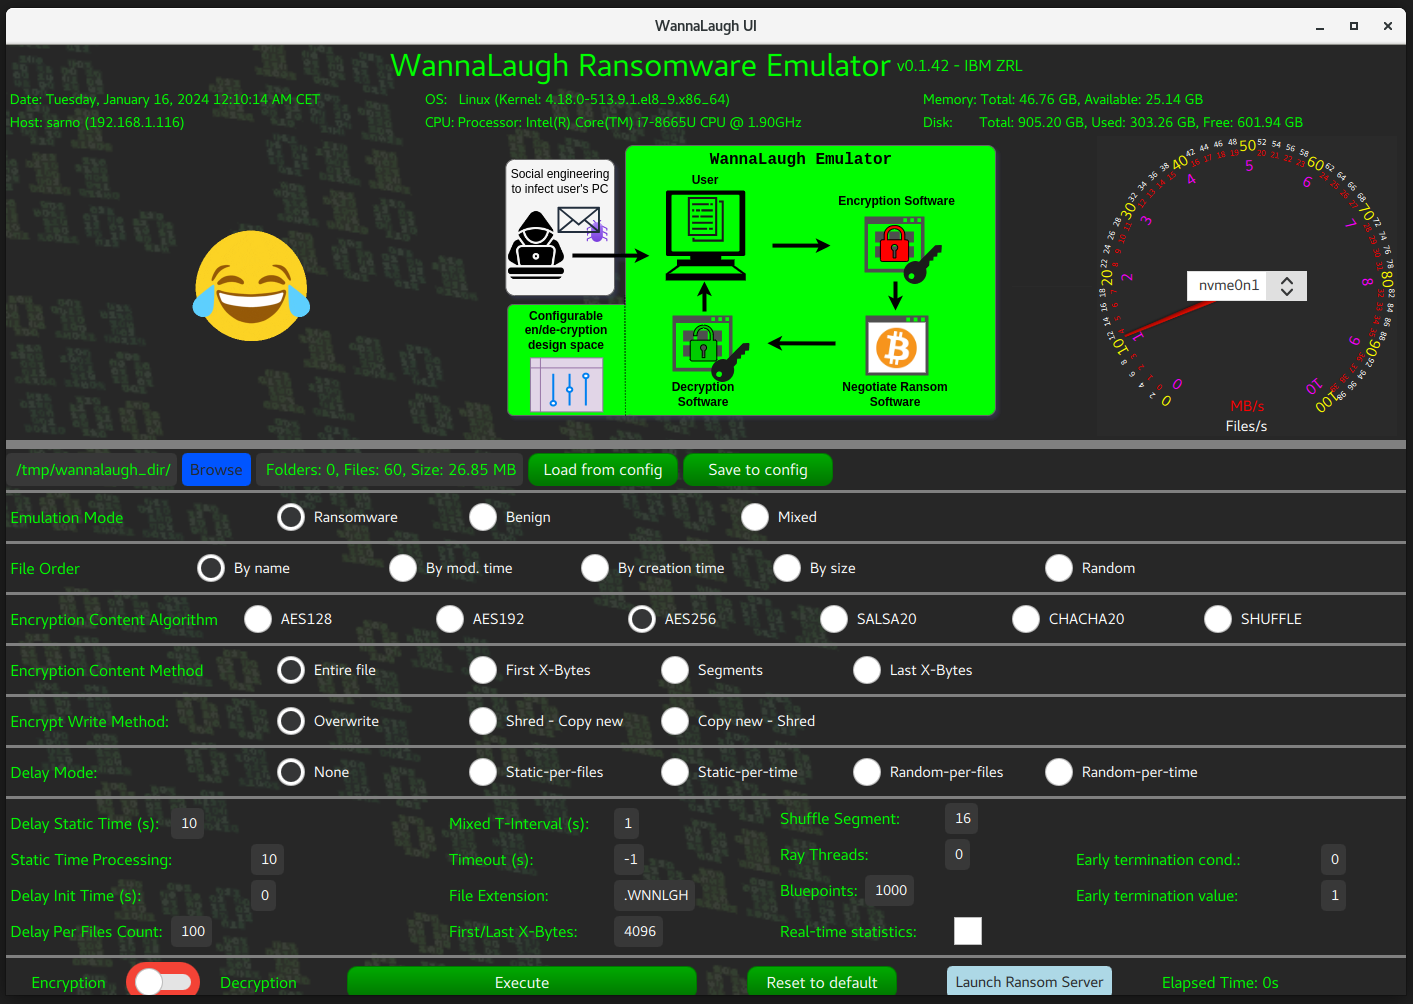This screenshot has height=1004, width=1413.
Task: Click the /tmp/wannalaugh_dir/ path field
Action: click(93, 470)
